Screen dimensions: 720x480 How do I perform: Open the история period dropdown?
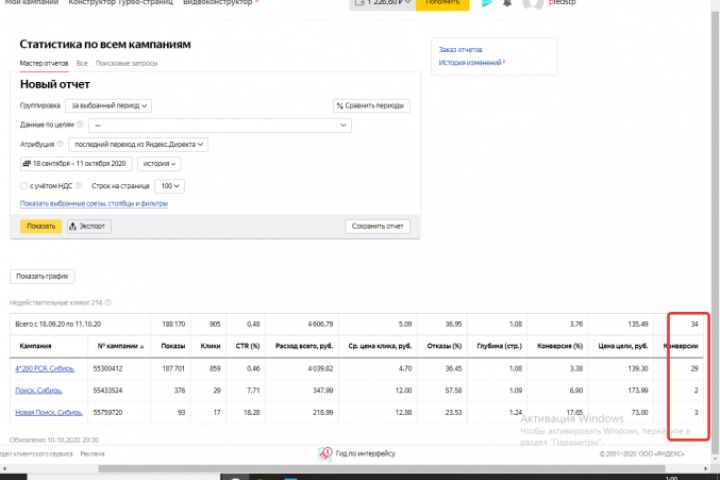coord(159,164)
